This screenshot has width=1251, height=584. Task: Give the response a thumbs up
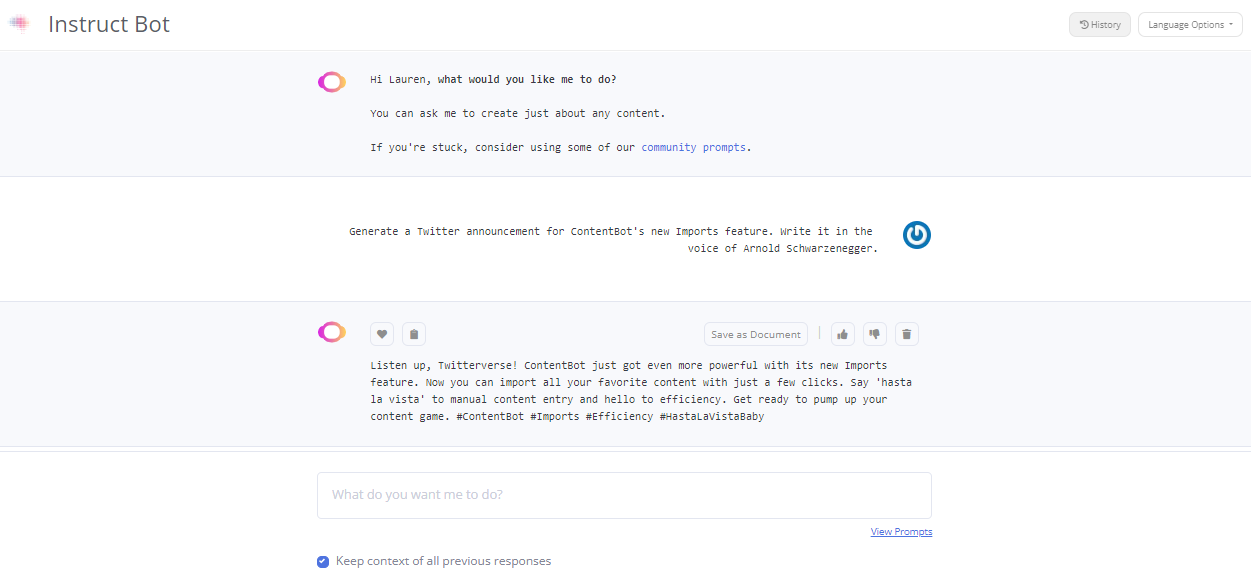[843, 334]
